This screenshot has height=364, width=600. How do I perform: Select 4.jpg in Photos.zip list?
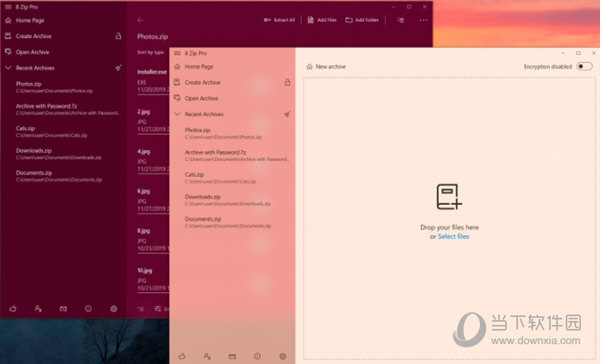click(x=153, y=161)
